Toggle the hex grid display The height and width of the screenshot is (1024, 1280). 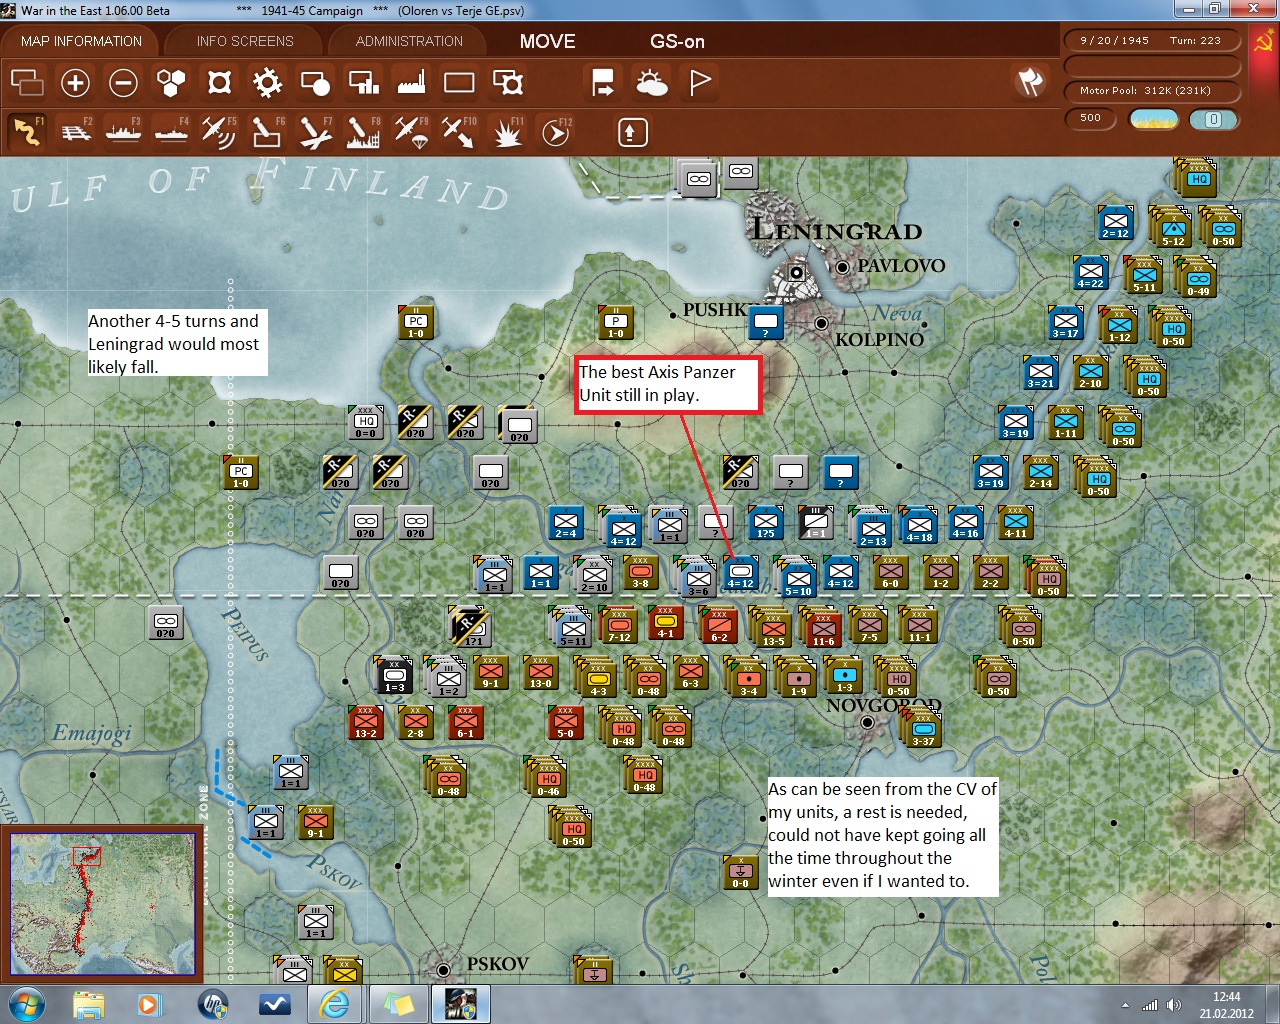tap(171, 82)
